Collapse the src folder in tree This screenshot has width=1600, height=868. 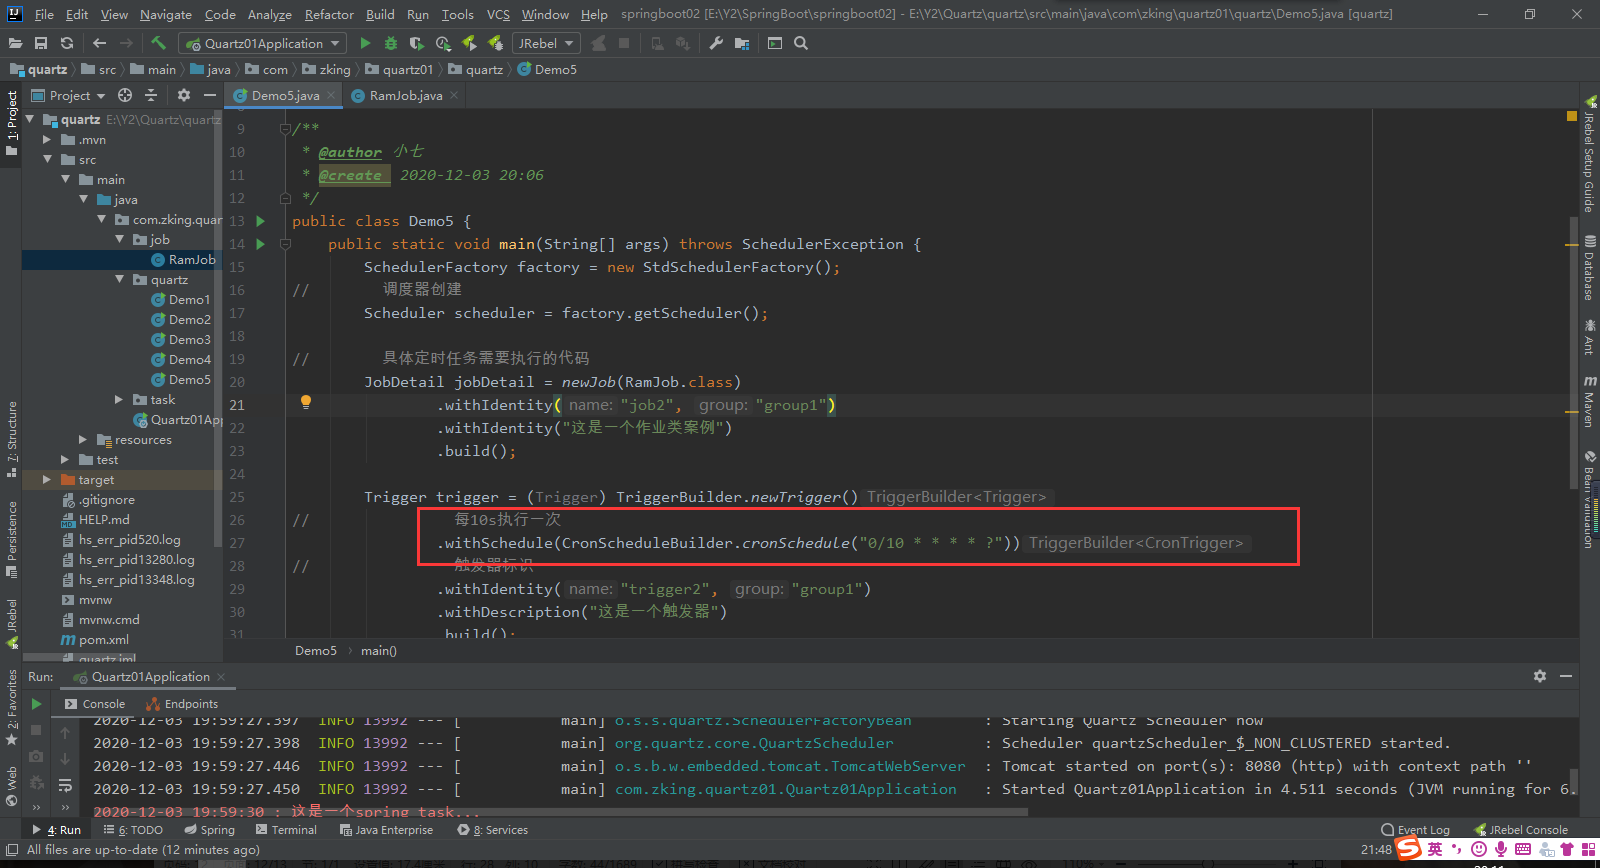[x=47, y=160]
